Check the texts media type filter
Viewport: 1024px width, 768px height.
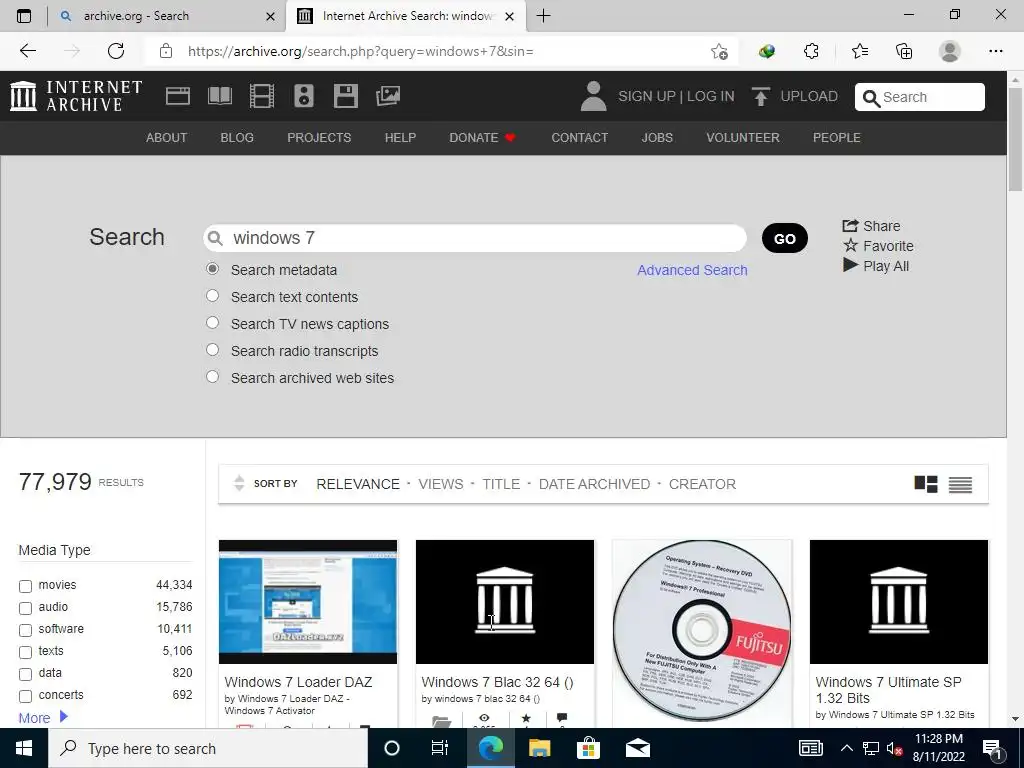click(25, 652)
